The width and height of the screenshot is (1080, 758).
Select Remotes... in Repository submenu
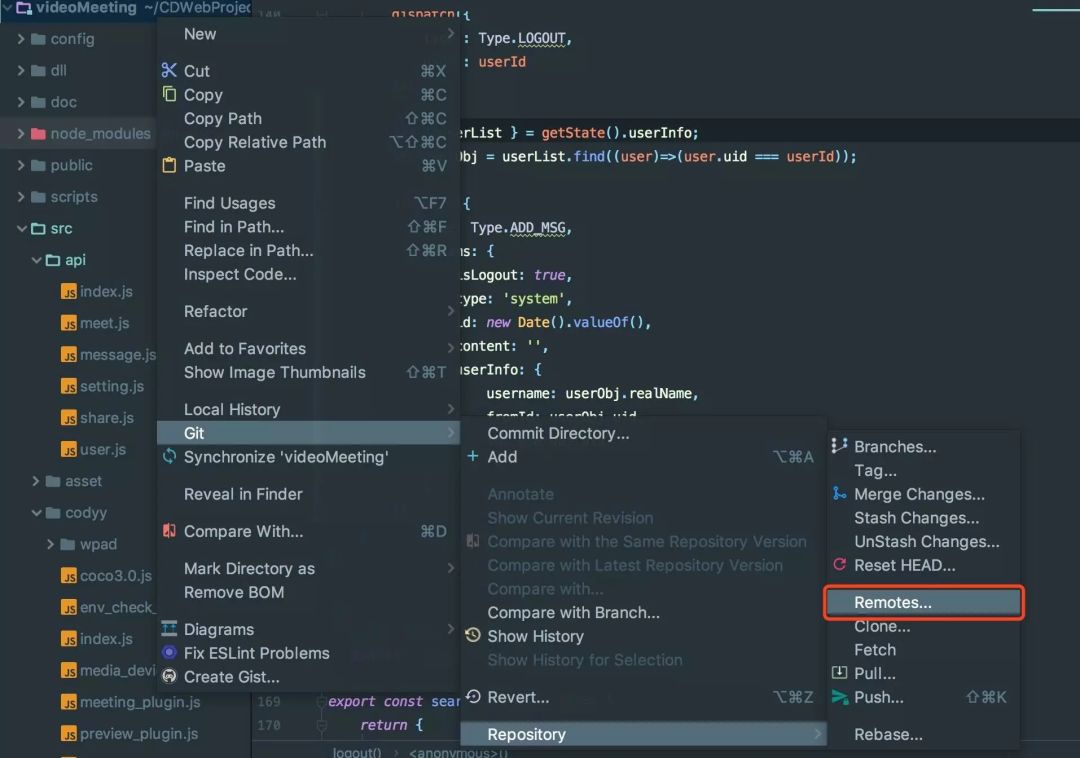924,602
